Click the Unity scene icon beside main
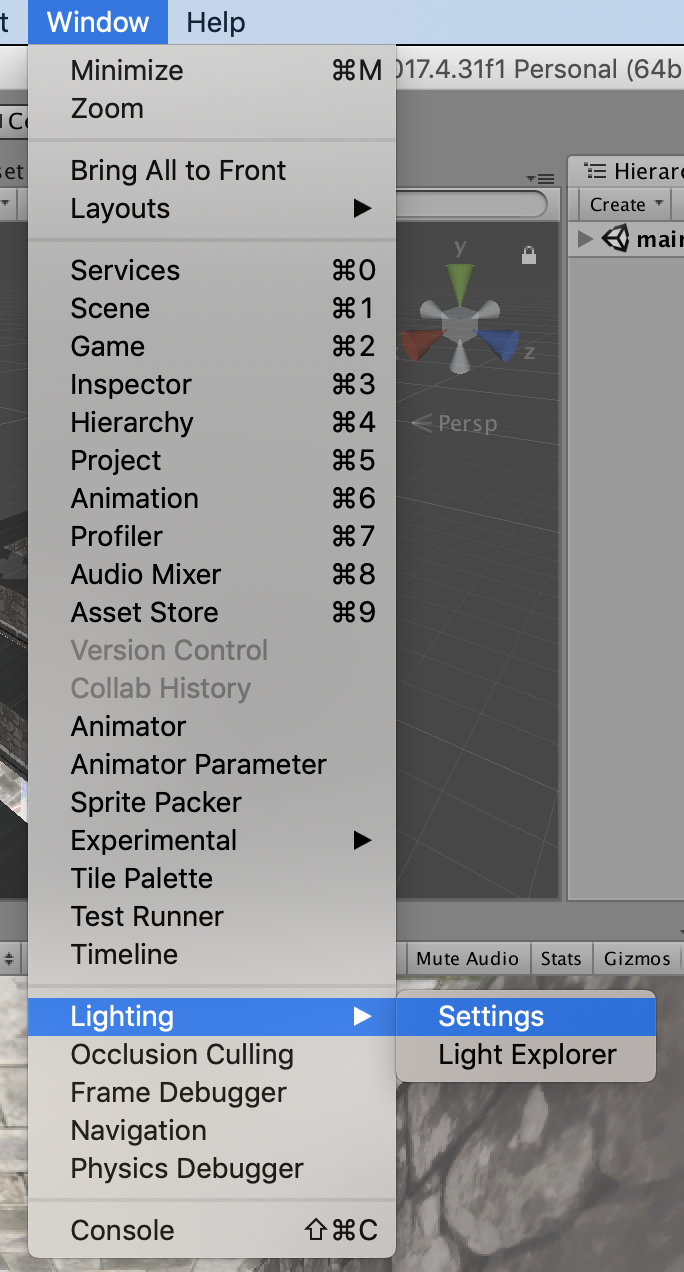The width and height of the screenshot is (684, 1272). coord(616,240)
